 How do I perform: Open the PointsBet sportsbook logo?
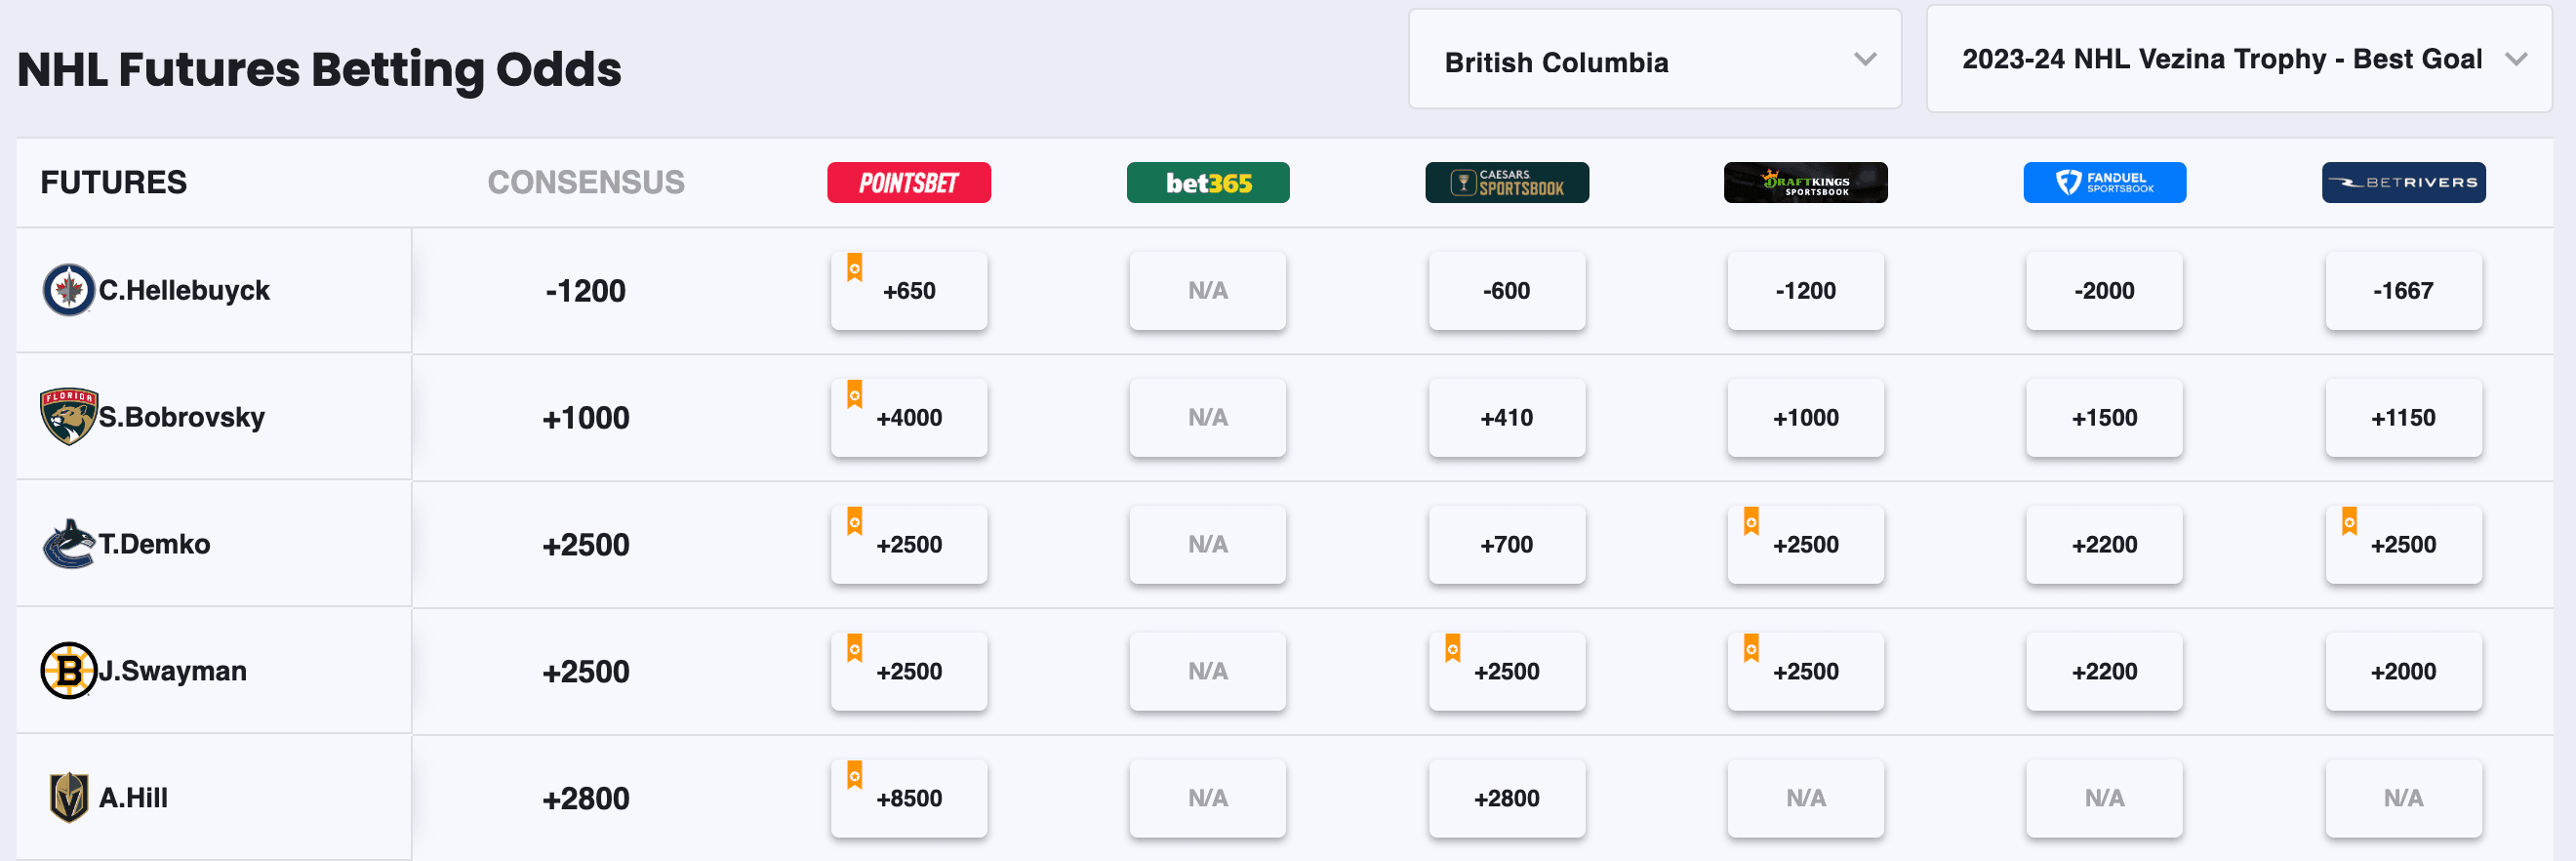coord(908,183)
